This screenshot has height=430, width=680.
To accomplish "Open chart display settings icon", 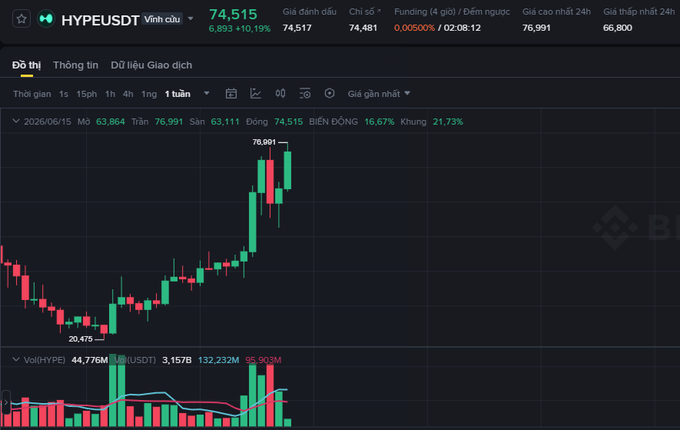I will (x=305, y=93).
